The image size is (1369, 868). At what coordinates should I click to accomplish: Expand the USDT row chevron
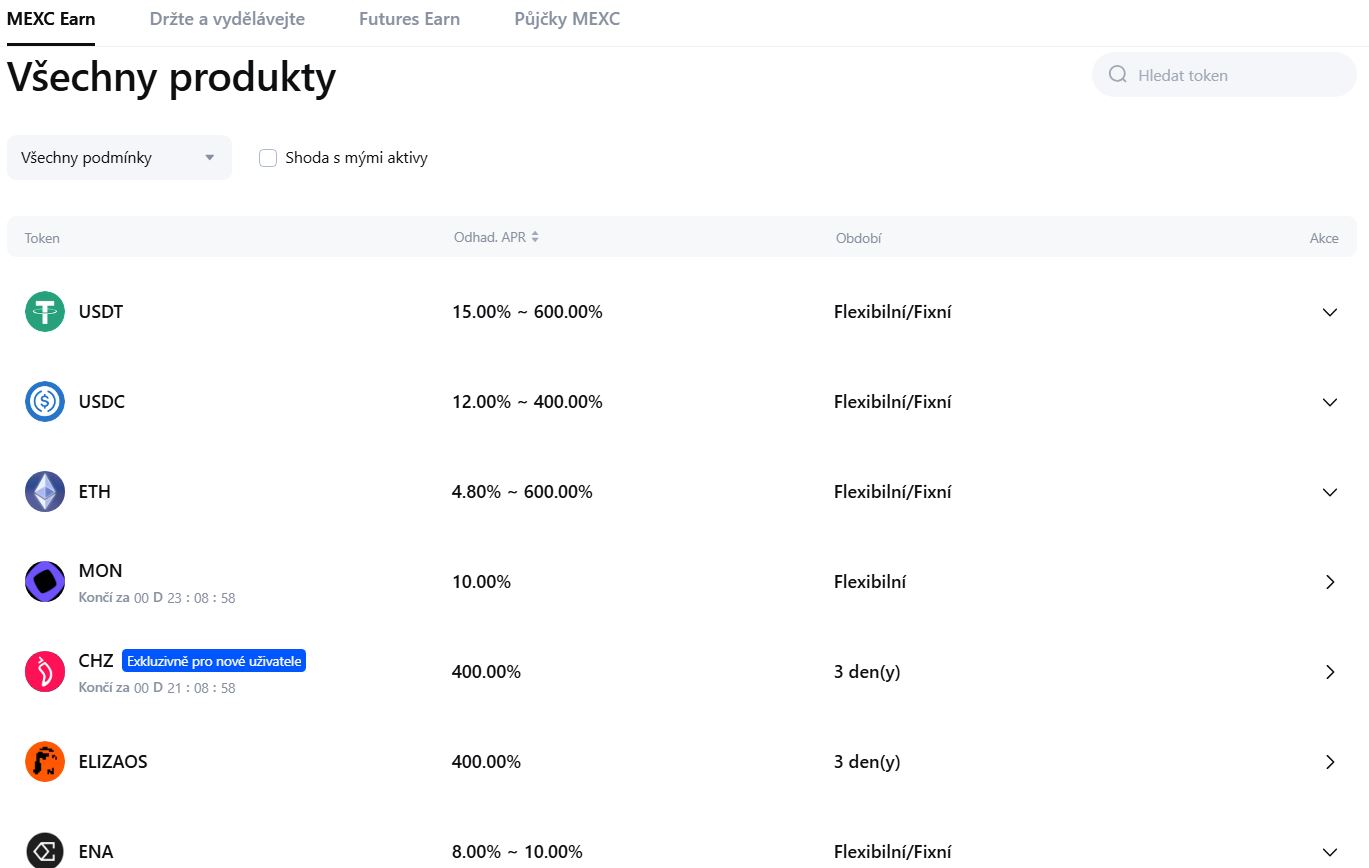click(1329, 312)
